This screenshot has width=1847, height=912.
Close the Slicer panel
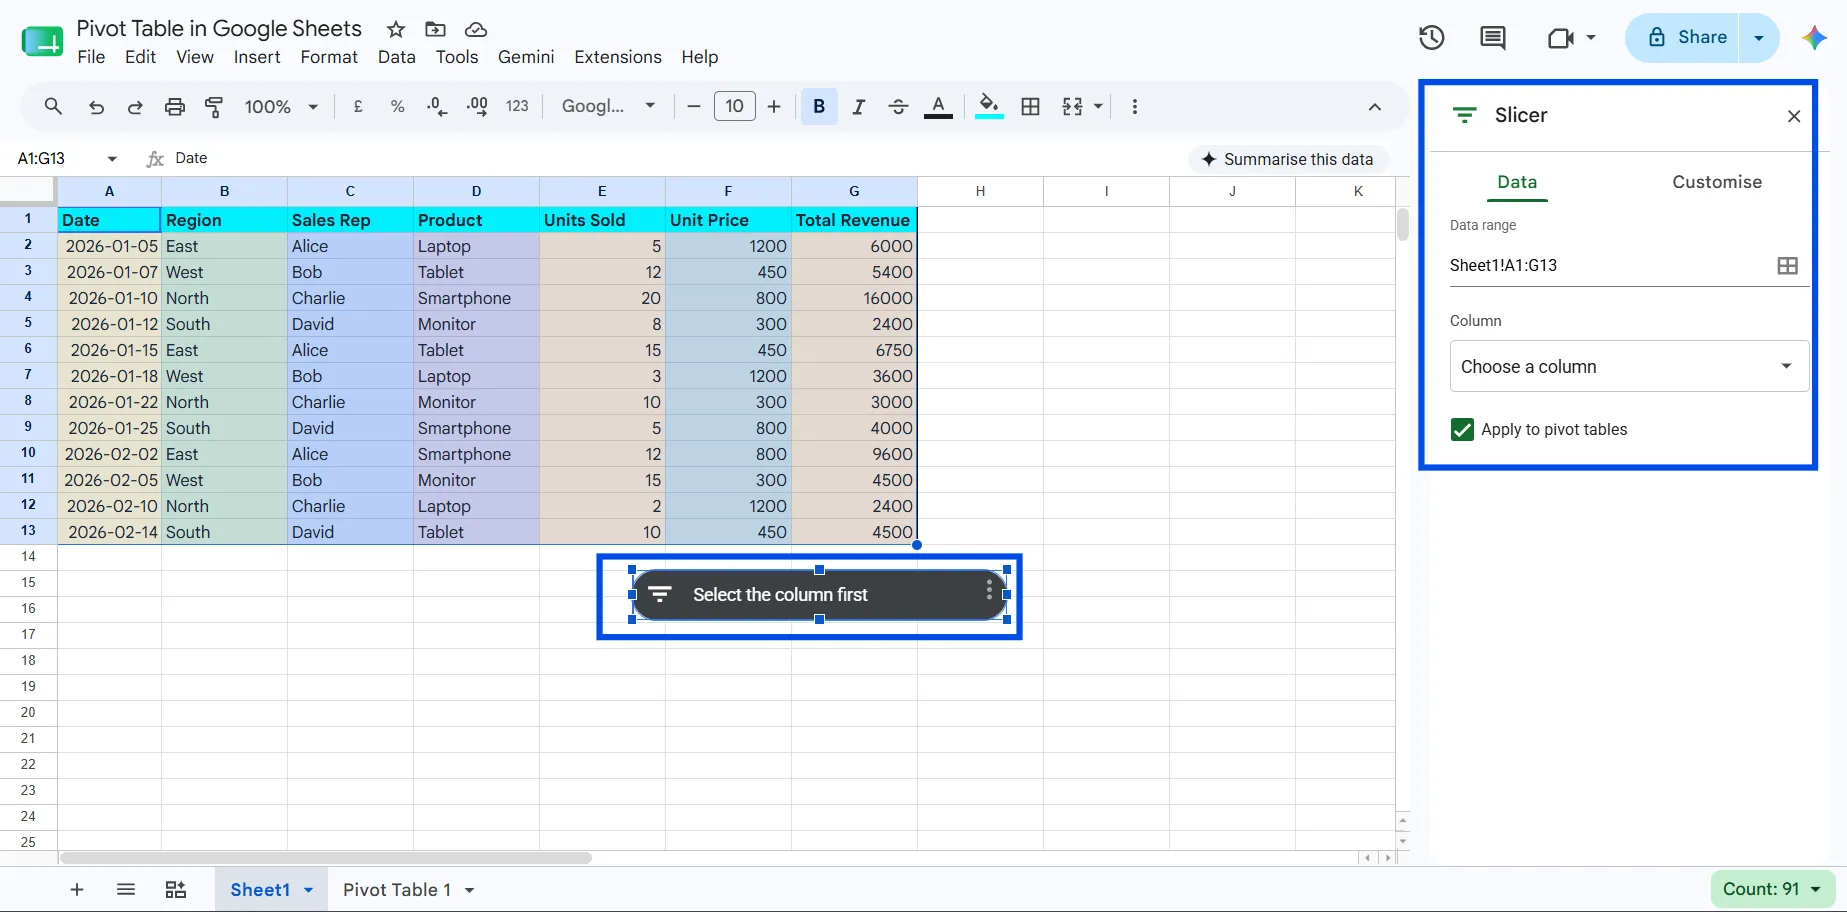point(1794,116)
